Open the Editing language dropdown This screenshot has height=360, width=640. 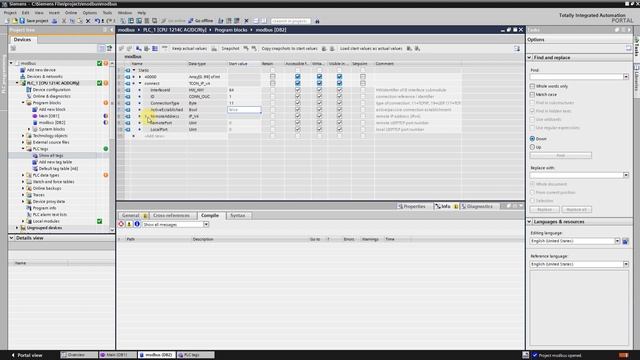[x=617, y=241]
